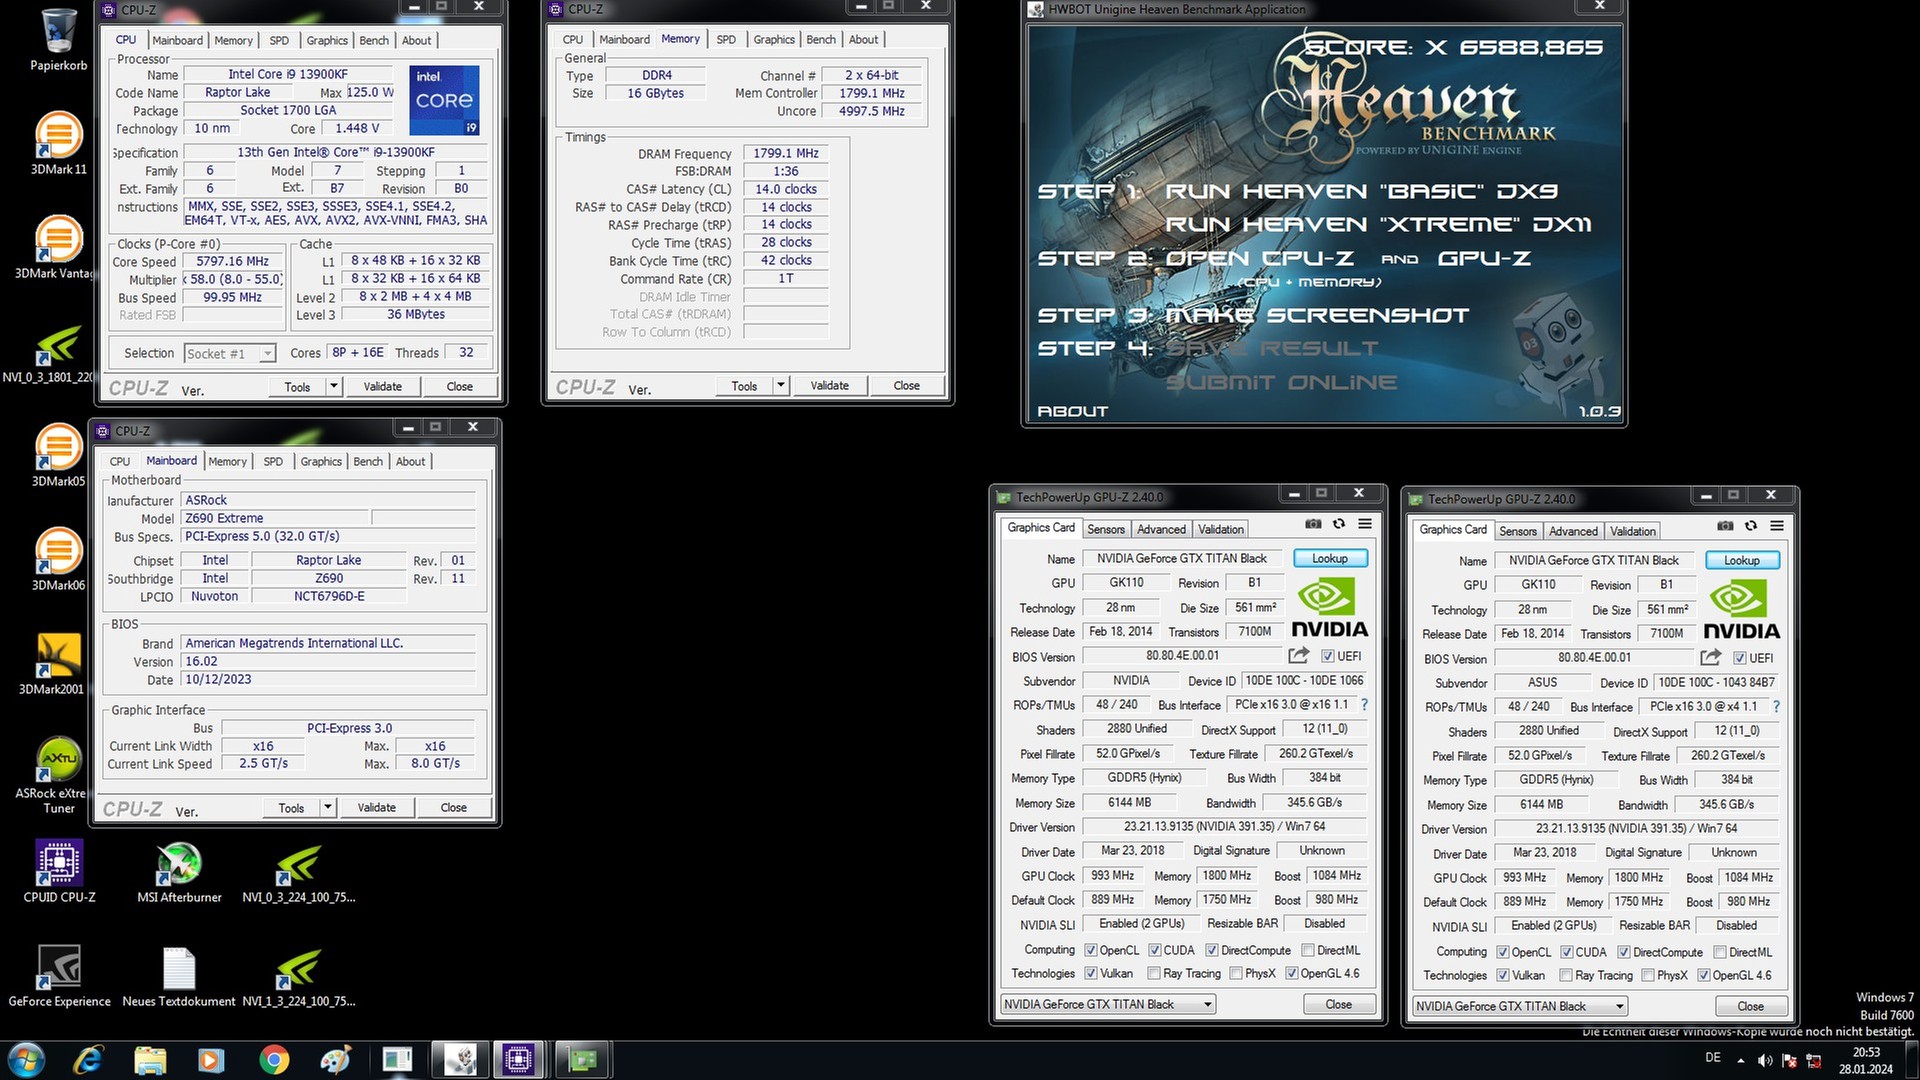
Task: Expand Tools dropdown arrow in CPU-Z Memory window
Action: (x=780, y=386)
